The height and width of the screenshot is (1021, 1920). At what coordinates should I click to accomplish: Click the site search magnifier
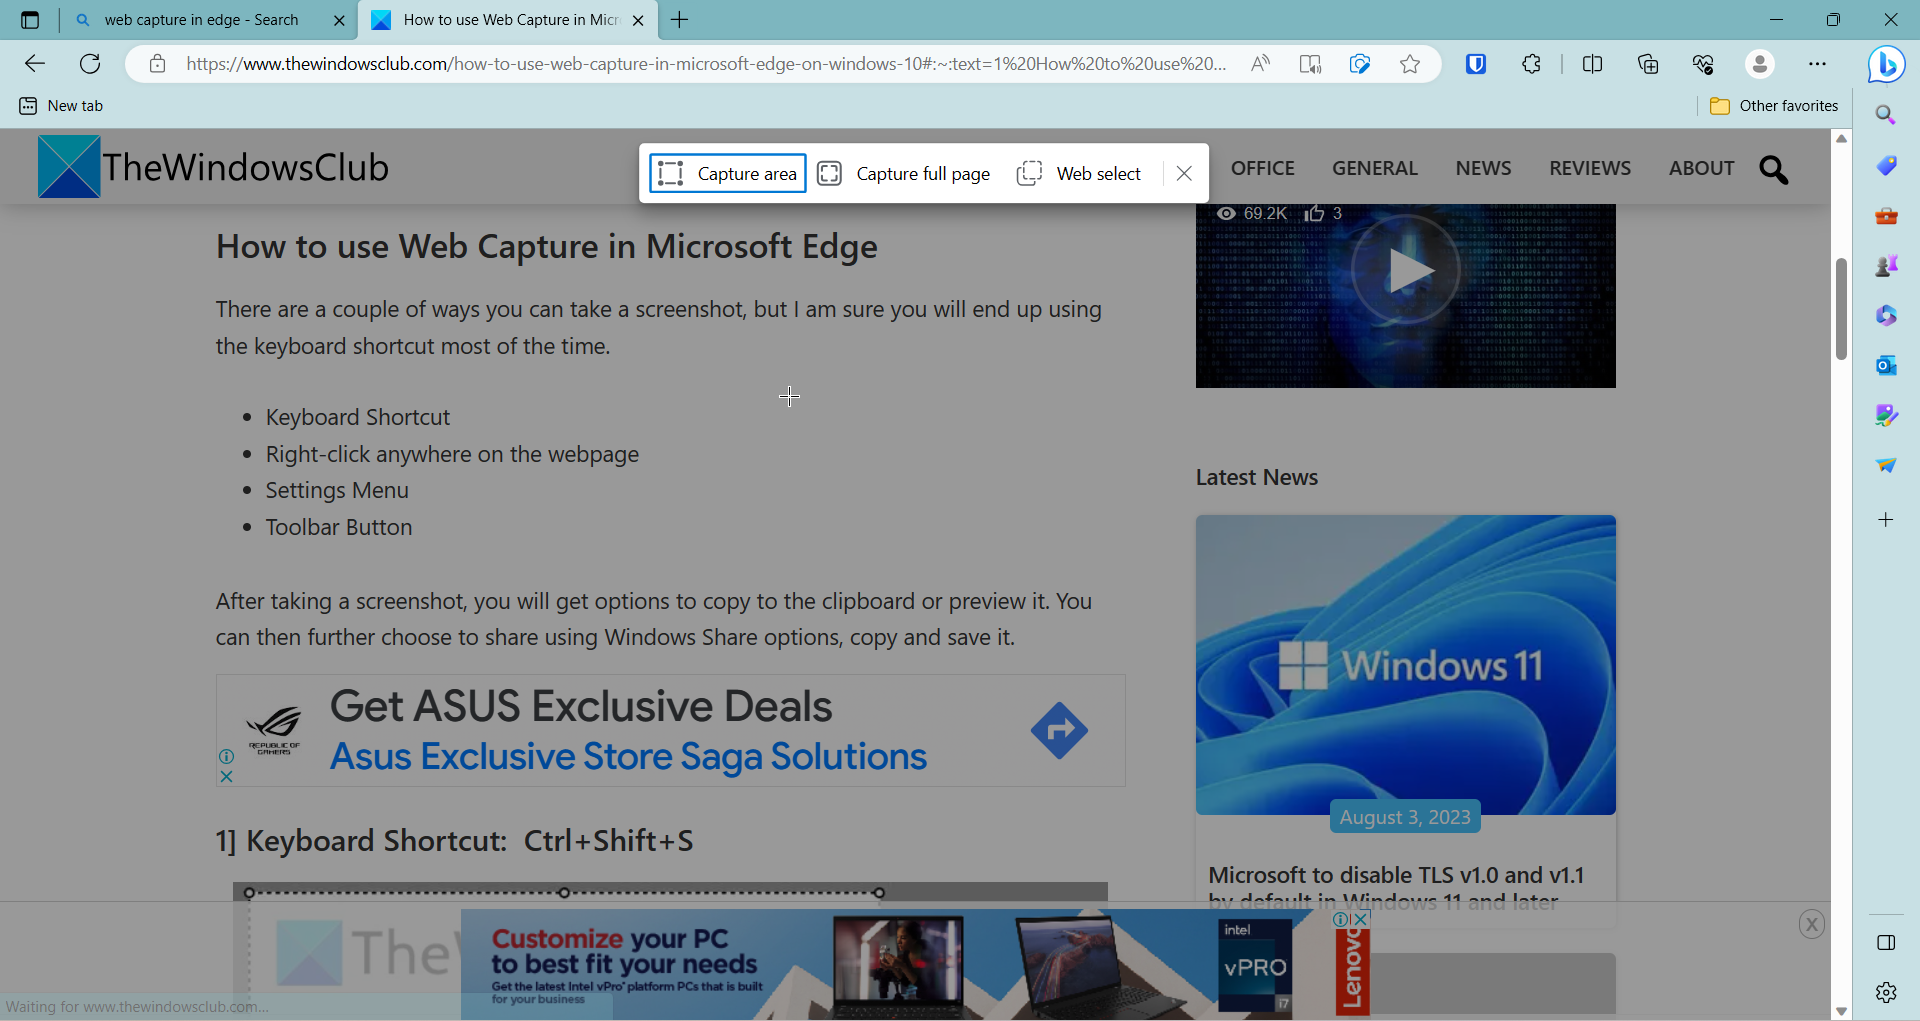coord(1774,170)
